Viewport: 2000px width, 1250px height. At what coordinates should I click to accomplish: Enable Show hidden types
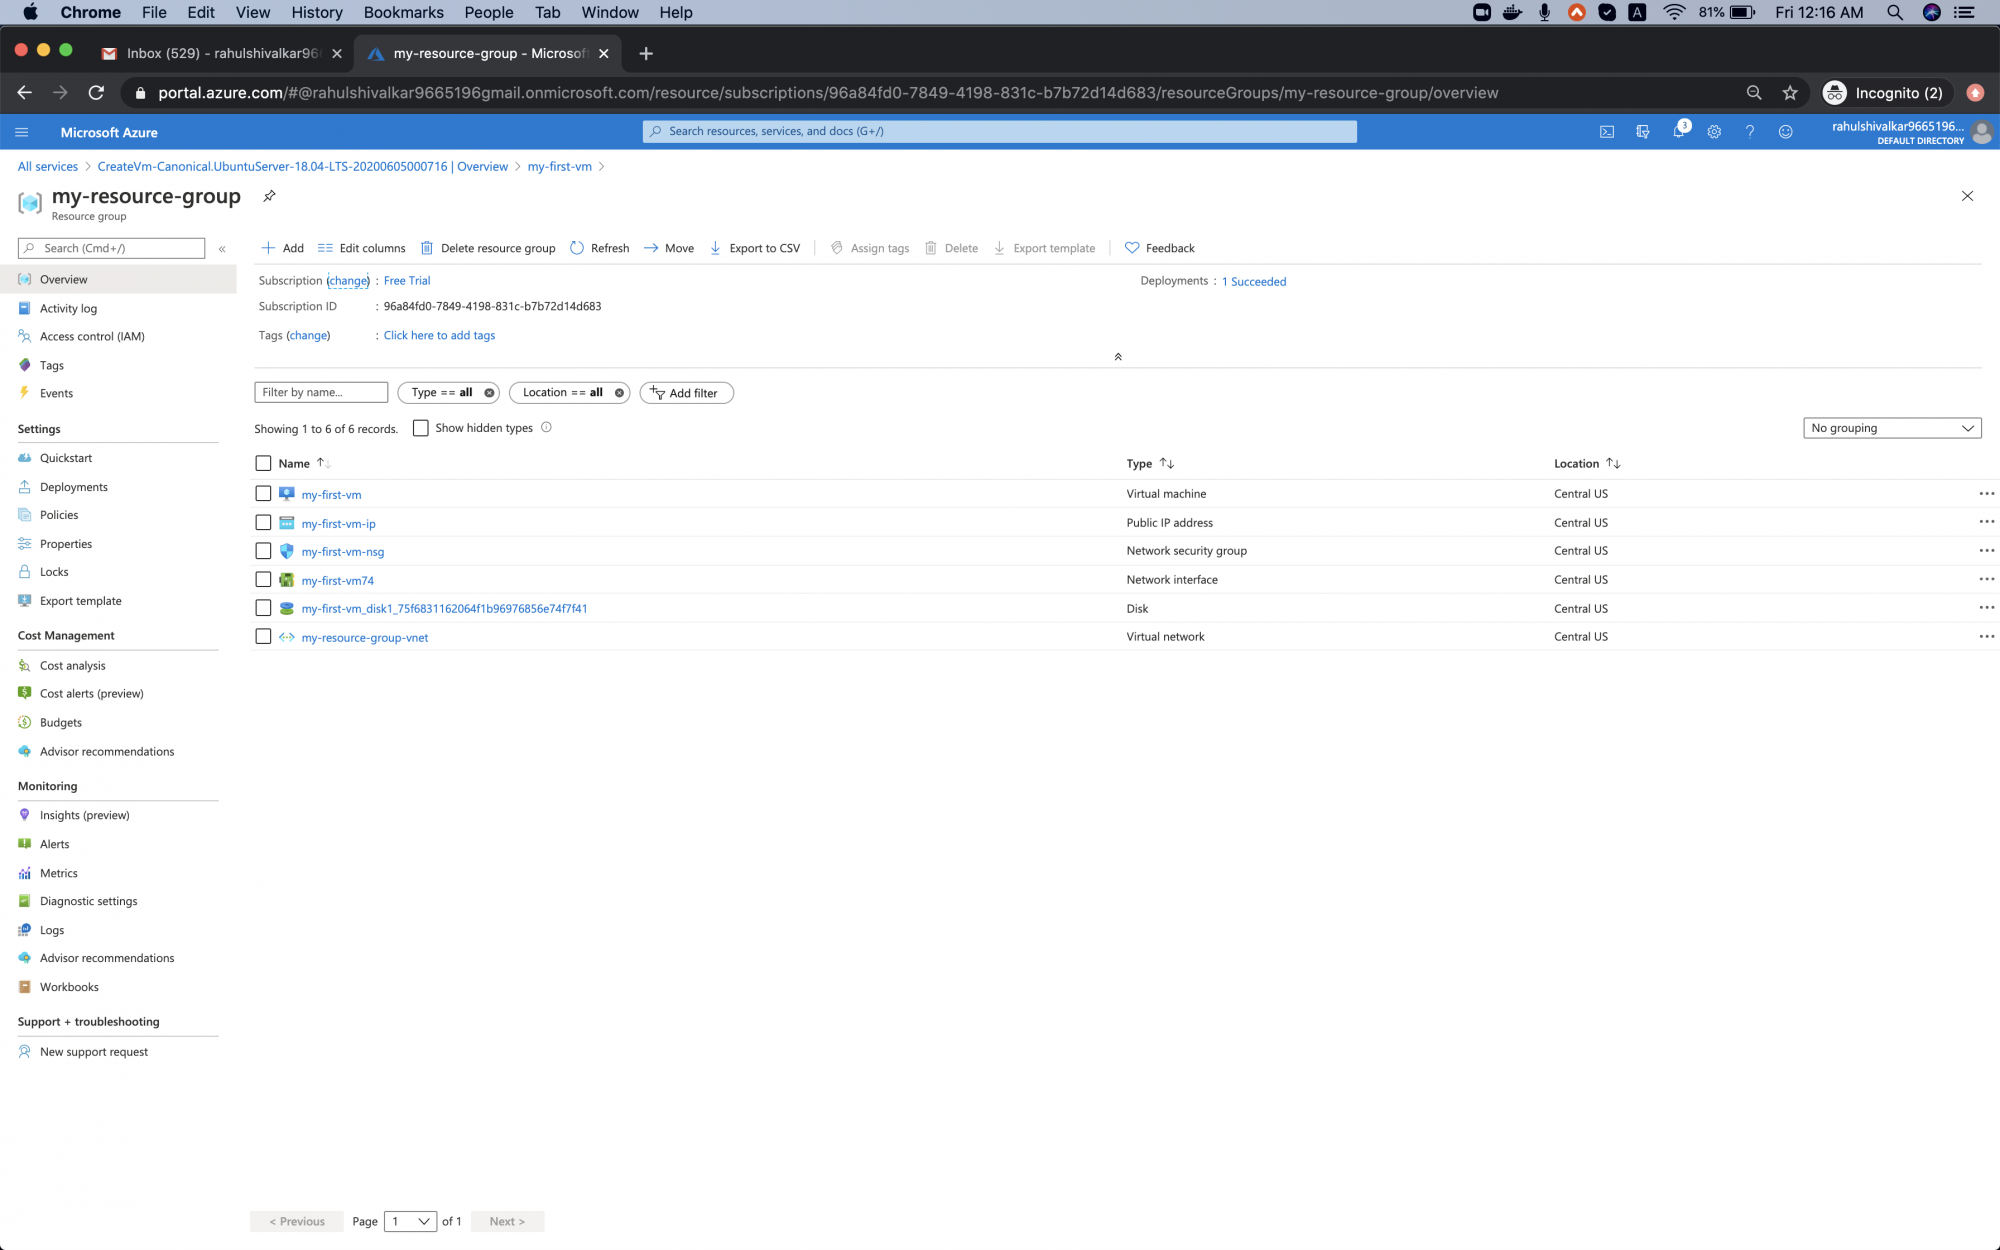421,427
